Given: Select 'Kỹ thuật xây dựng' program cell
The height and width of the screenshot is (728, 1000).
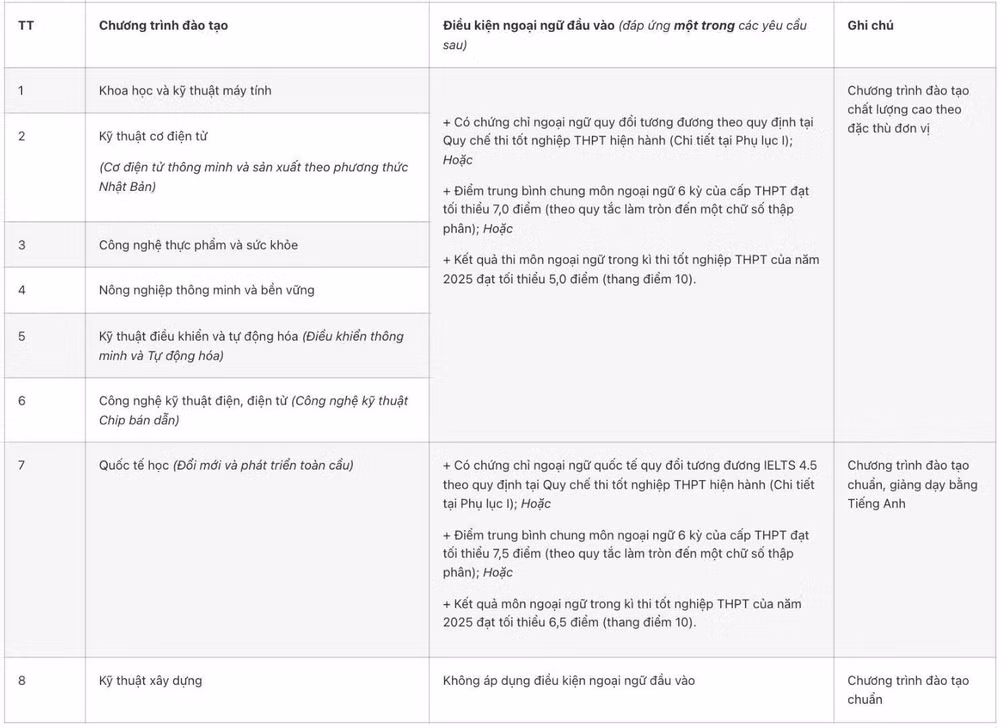Looking at the screenshot, I should pyautogui.click(x=151, y=680).
